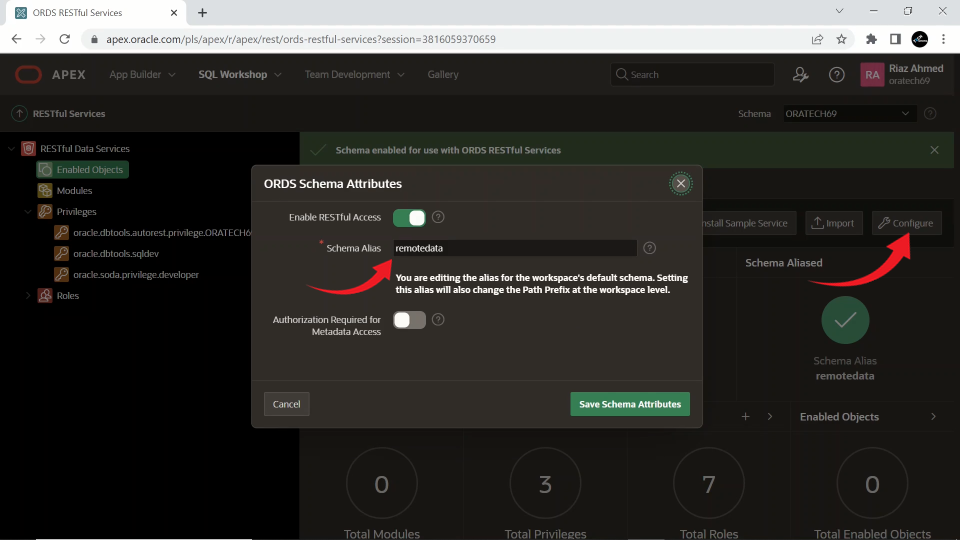Collapse the Privileges tree node
The width and height of the screenshot is (960, 540).
coord(28,211)
